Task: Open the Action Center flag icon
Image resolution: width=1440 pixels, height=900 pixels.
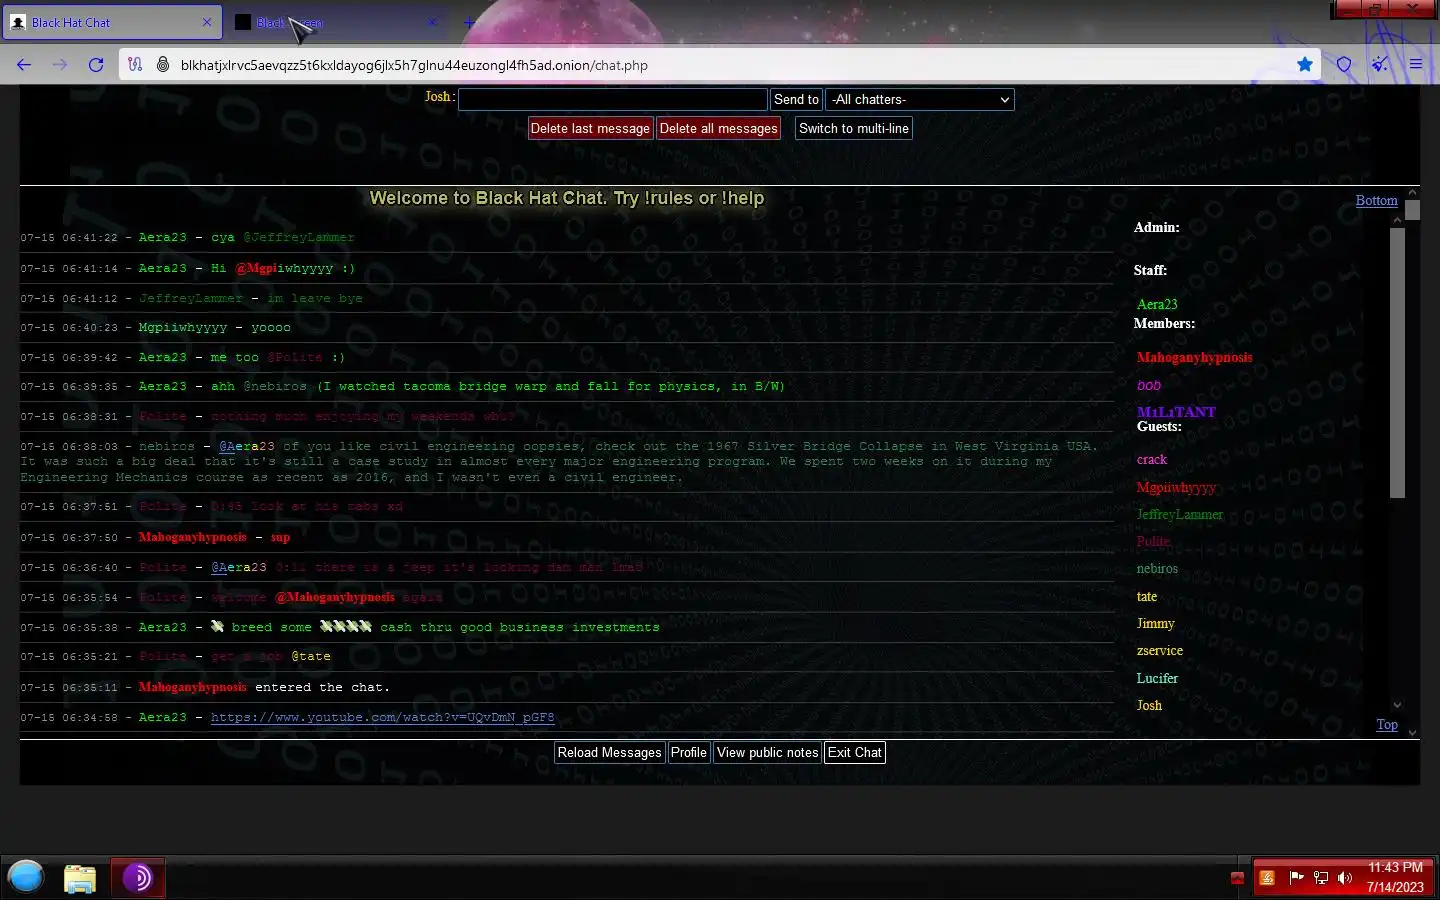Action: pyautogui.click(x=1296, y=878)
